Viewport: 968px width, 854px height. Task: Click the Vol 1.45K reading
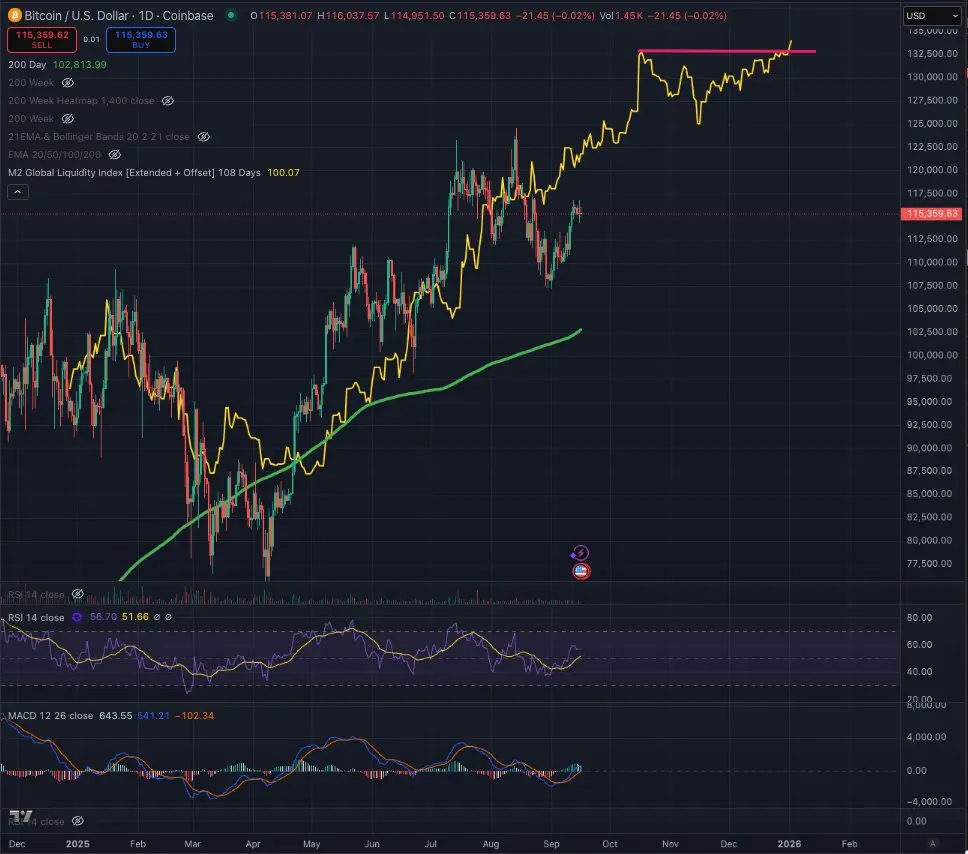(622, 15)
